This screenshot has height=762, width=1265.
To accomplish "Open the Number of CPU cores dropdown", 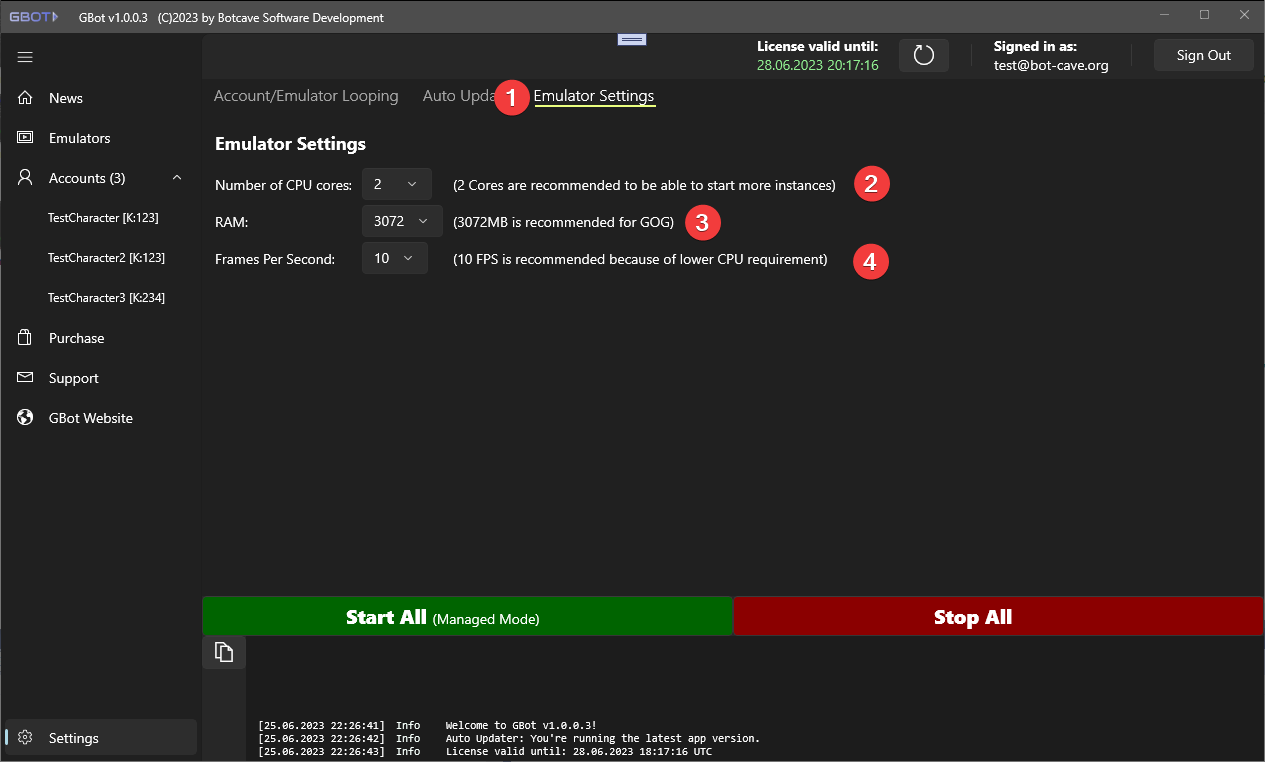I will (396, 184).
